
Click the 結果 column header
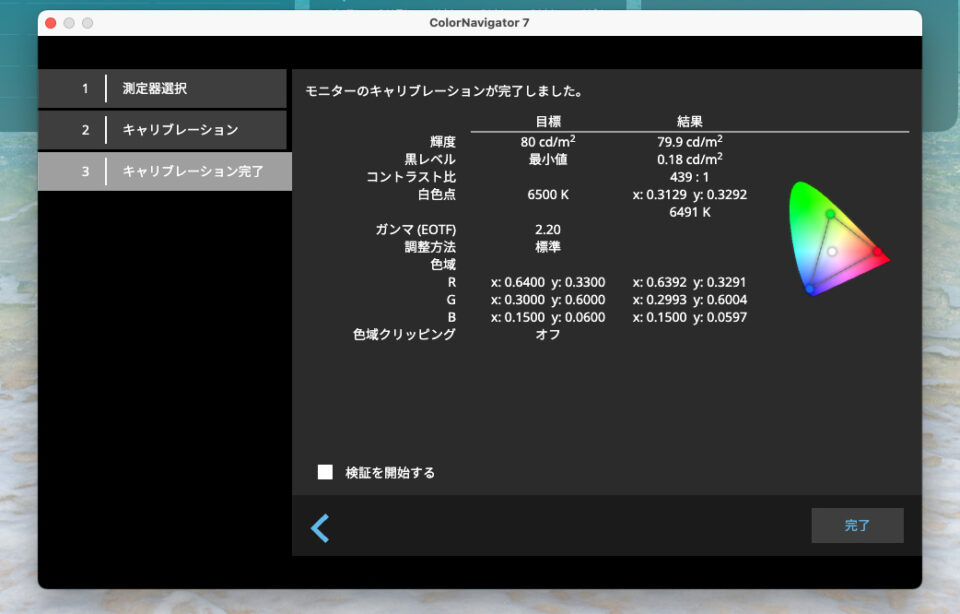coord(690,122)
